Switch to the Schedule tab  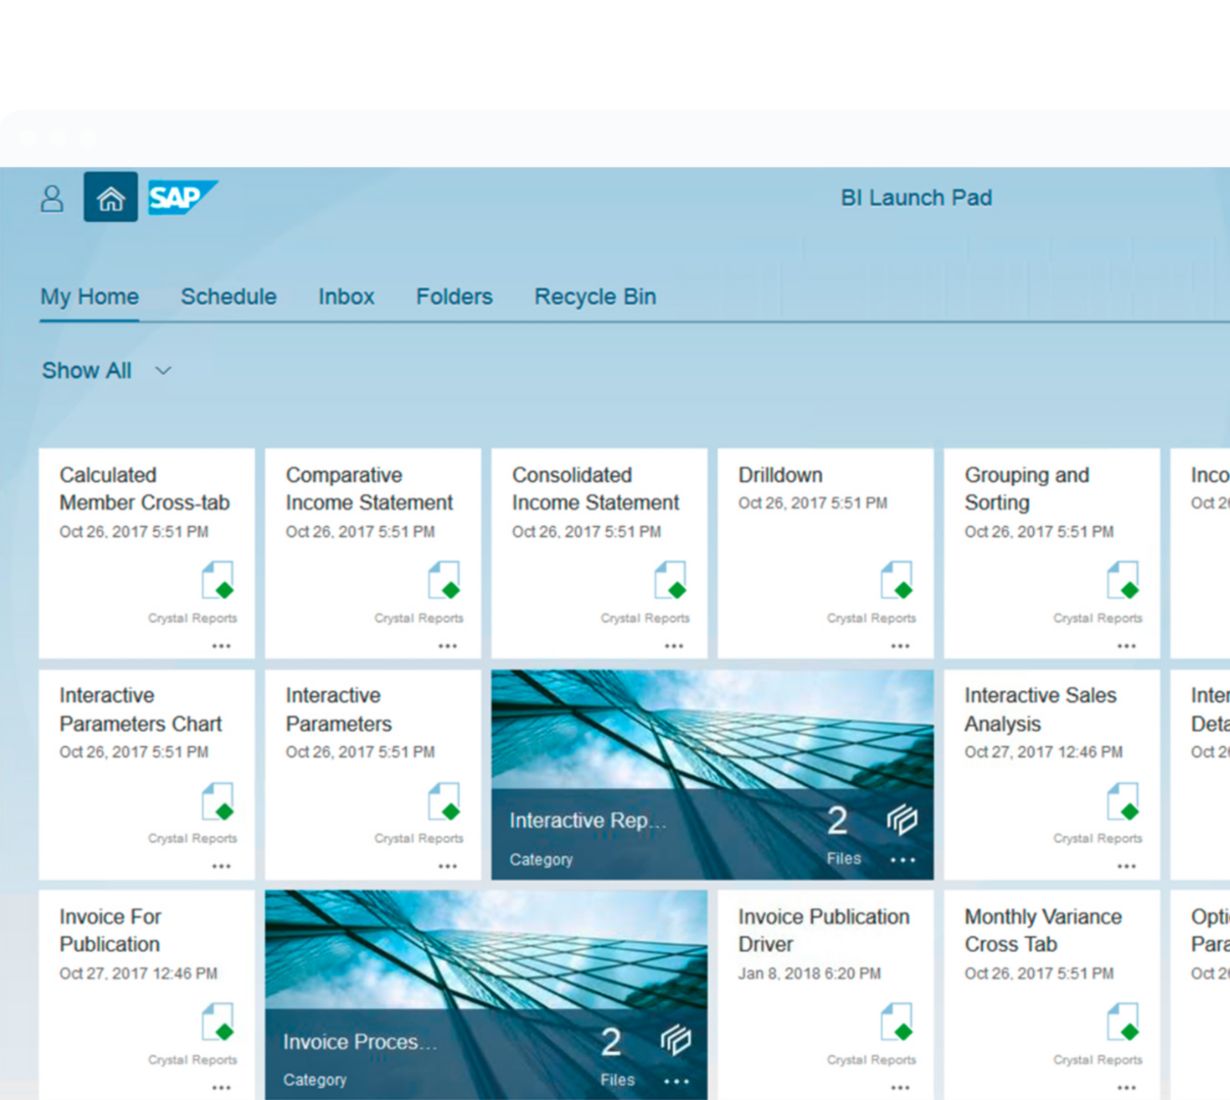pyautogui.click(x=228, y=297)
